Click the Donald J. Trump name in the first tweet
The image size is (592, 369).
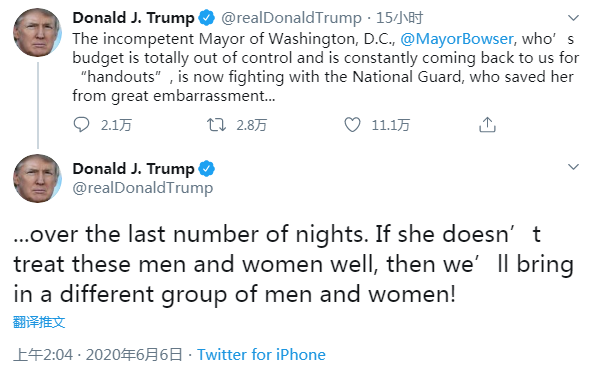(133, 18)
